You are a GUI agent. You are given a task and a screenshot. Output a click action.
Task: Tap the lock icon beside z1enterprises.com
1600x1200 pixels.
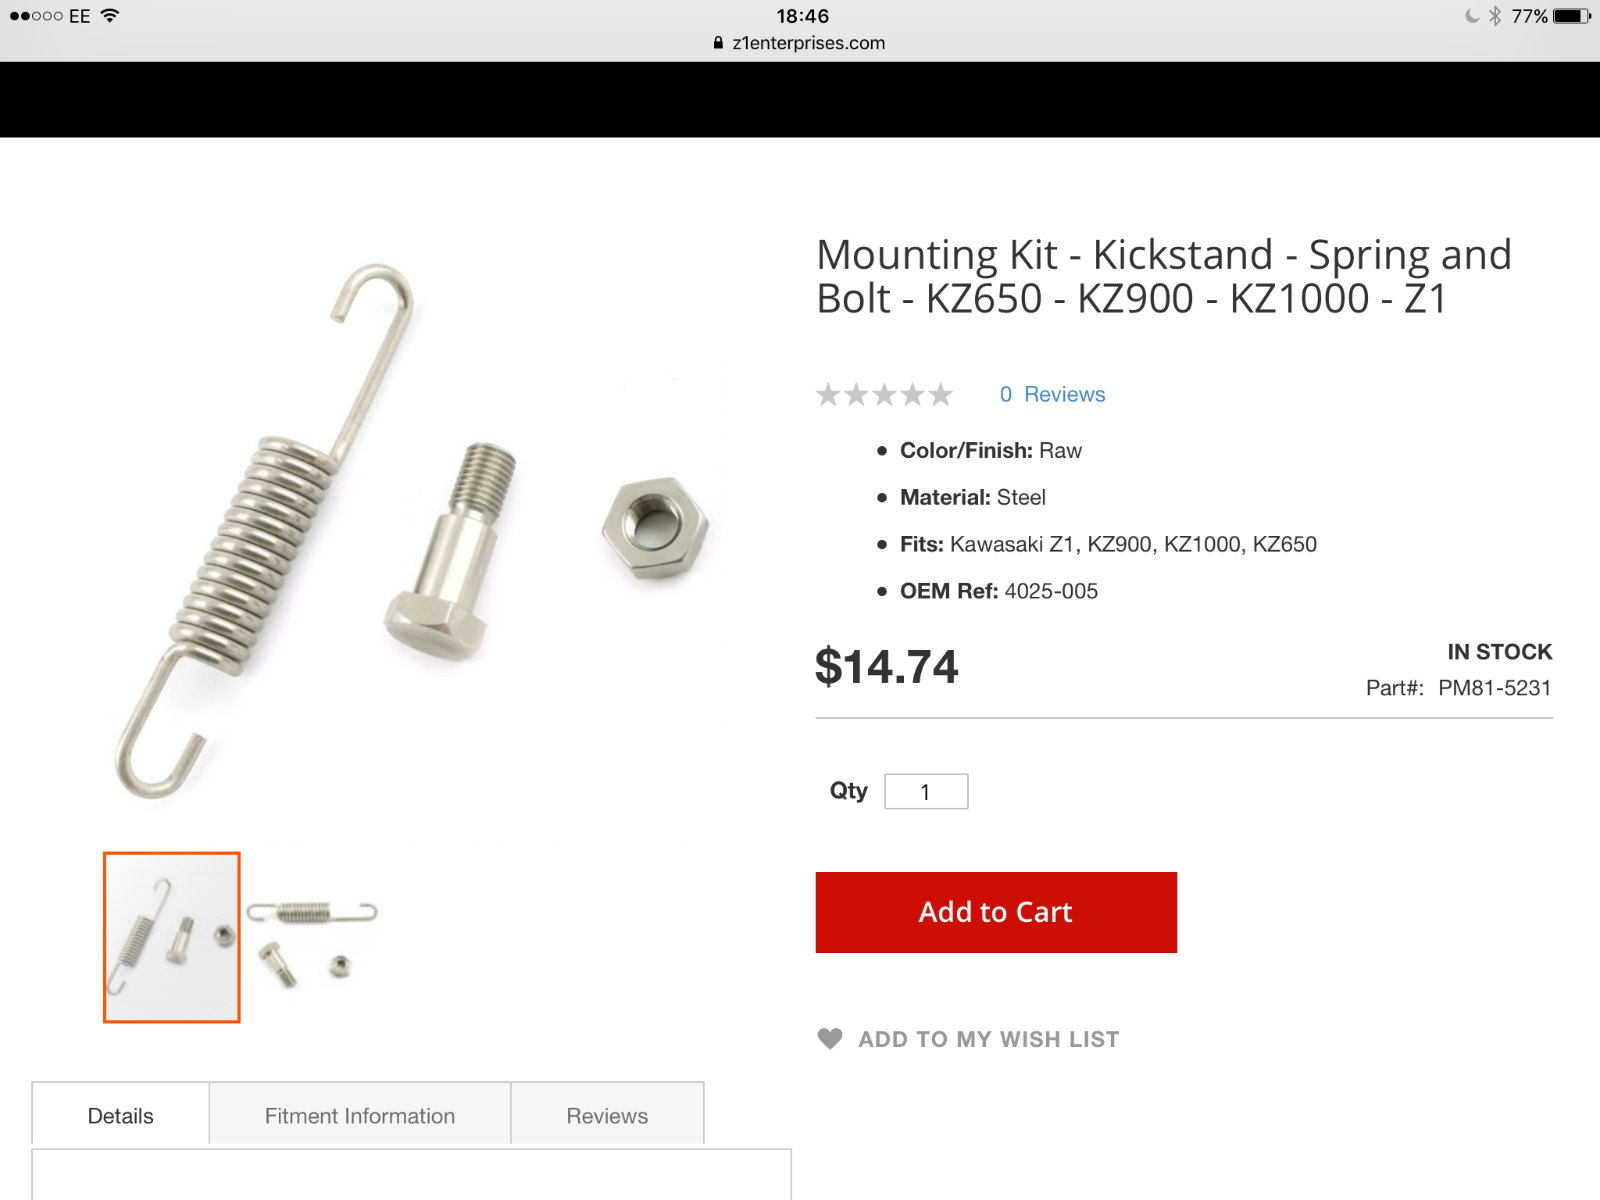point(718,43)
